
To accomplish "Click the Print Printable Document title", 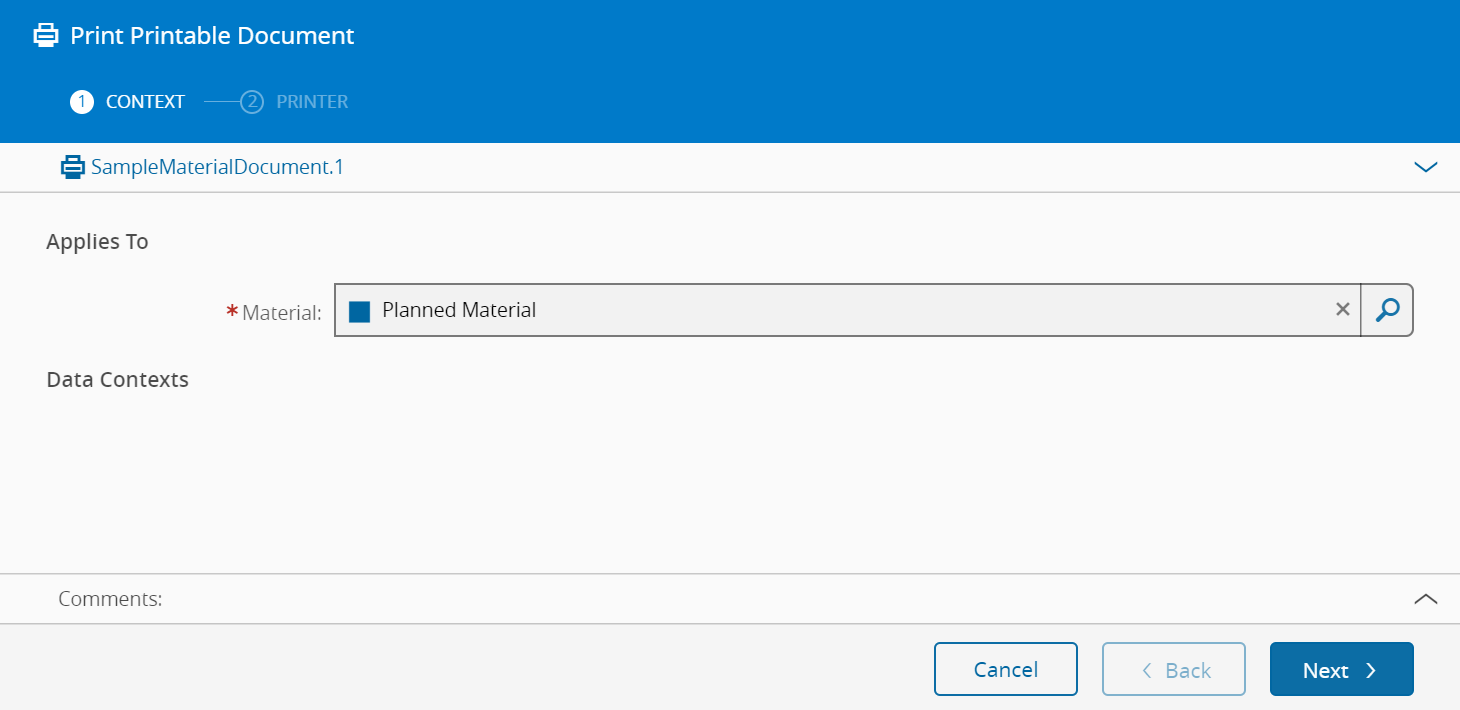I will click(212, 36).
